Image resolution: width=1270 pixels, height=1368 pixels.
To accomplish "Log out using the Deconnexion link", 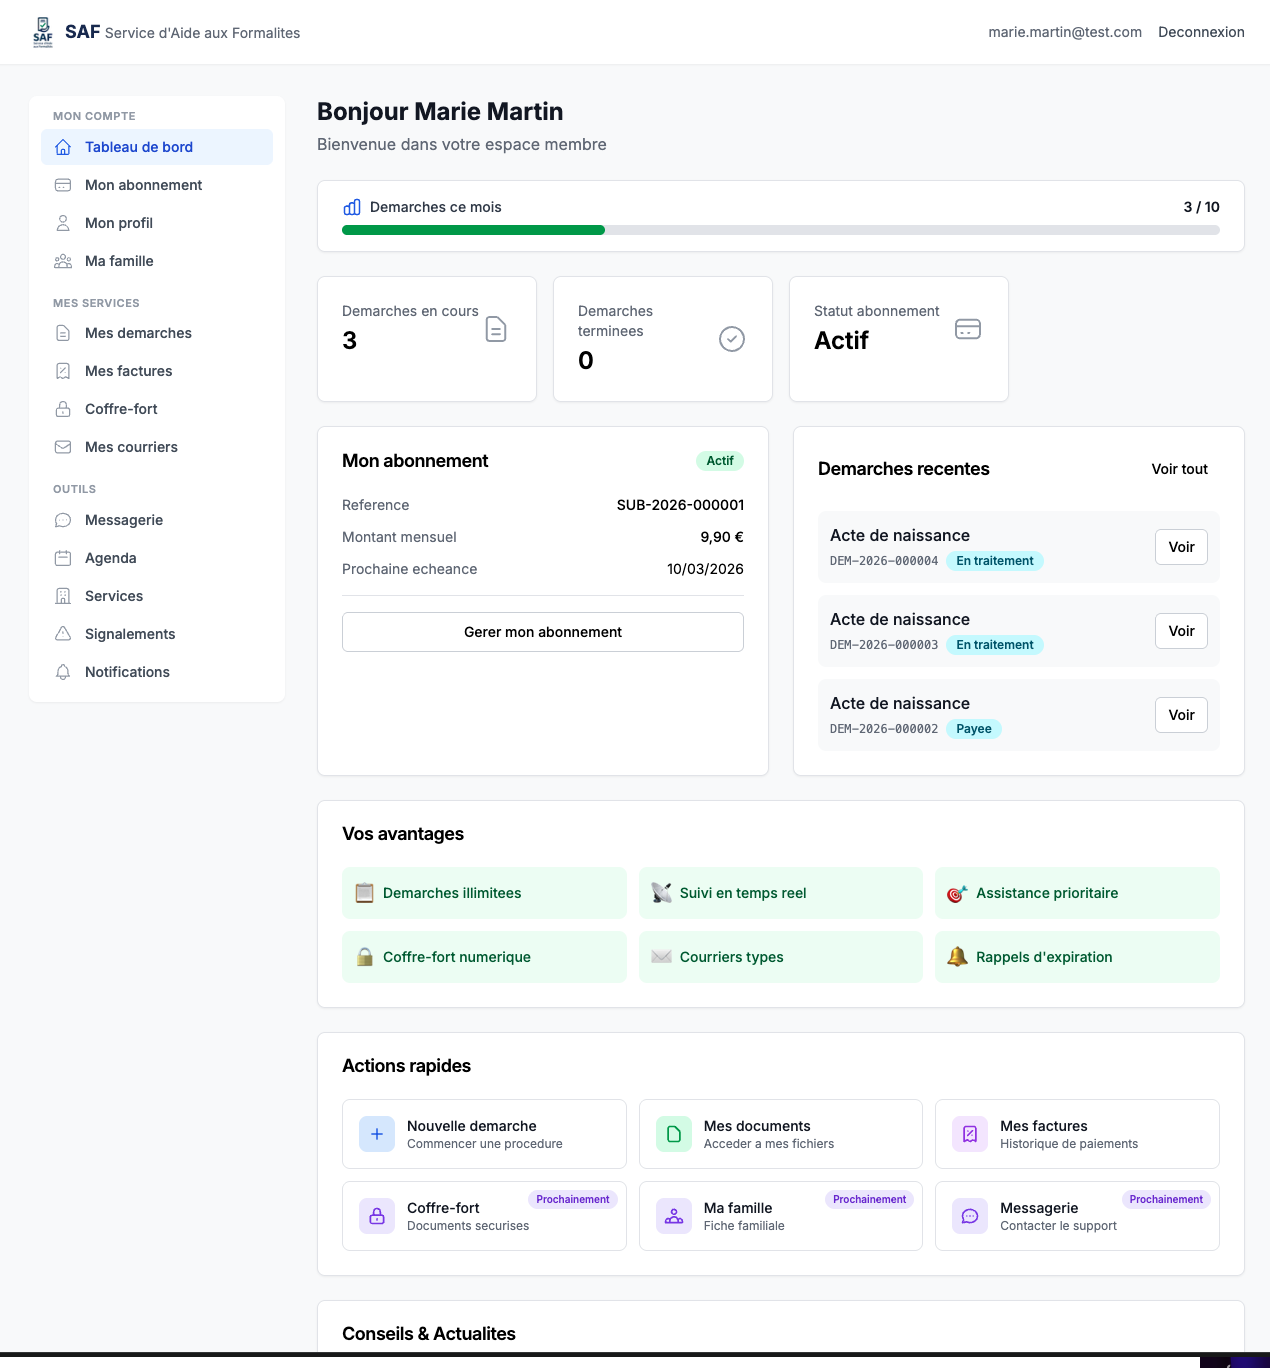I will pyautogui.click(x=1201, y=32).
